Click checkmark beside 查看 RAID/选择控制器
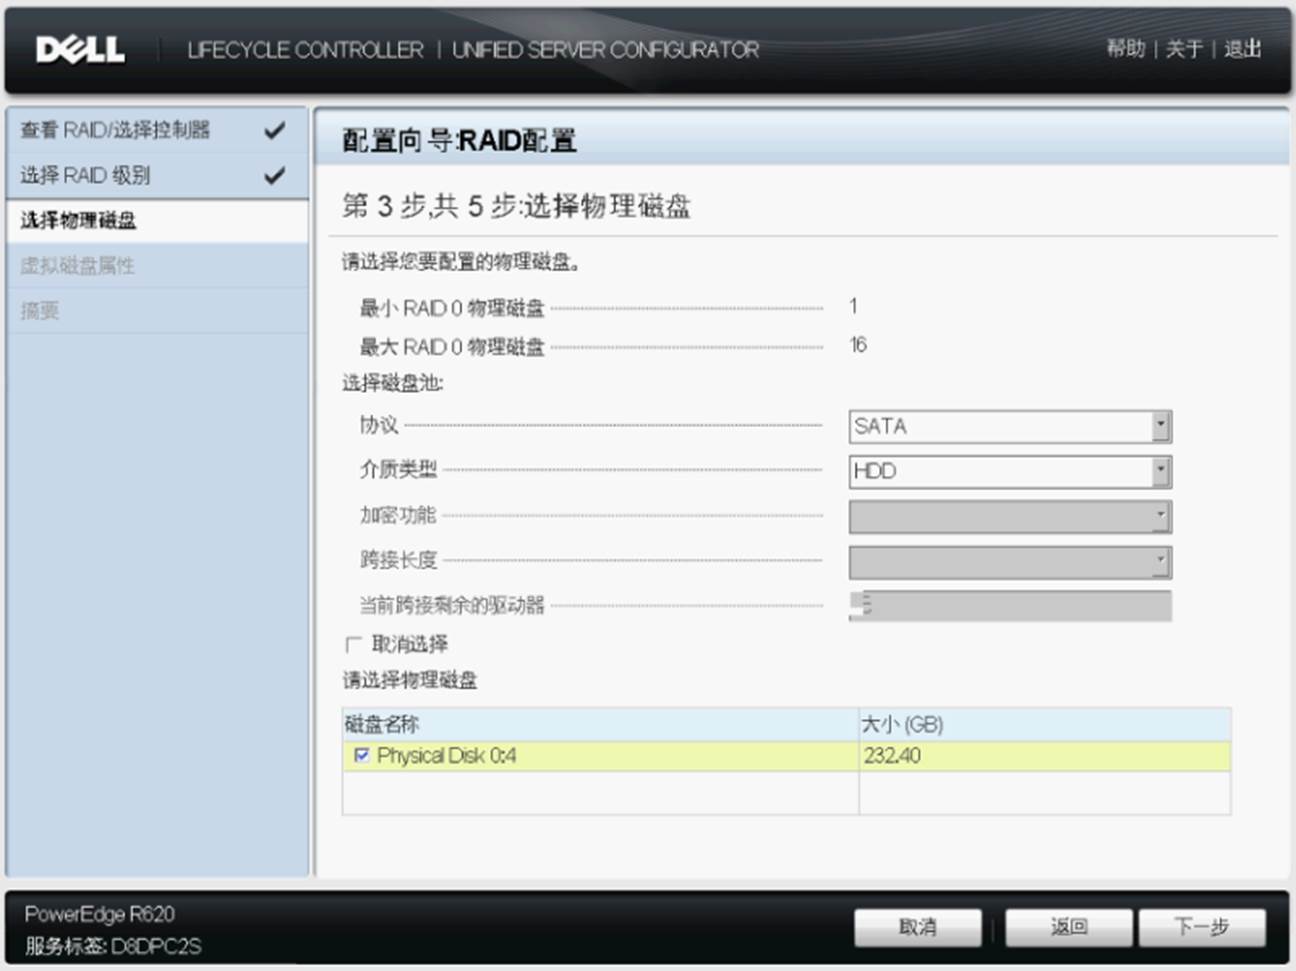The height and width of the screenshot is (971, 1296). (x=274, y=130)
